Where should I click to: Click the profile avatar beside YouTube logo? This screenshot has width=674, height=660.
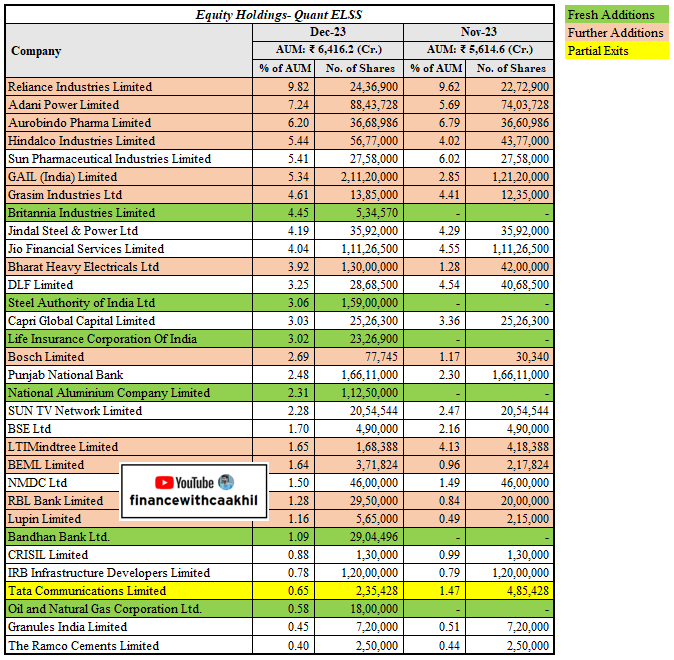(226, 482)
